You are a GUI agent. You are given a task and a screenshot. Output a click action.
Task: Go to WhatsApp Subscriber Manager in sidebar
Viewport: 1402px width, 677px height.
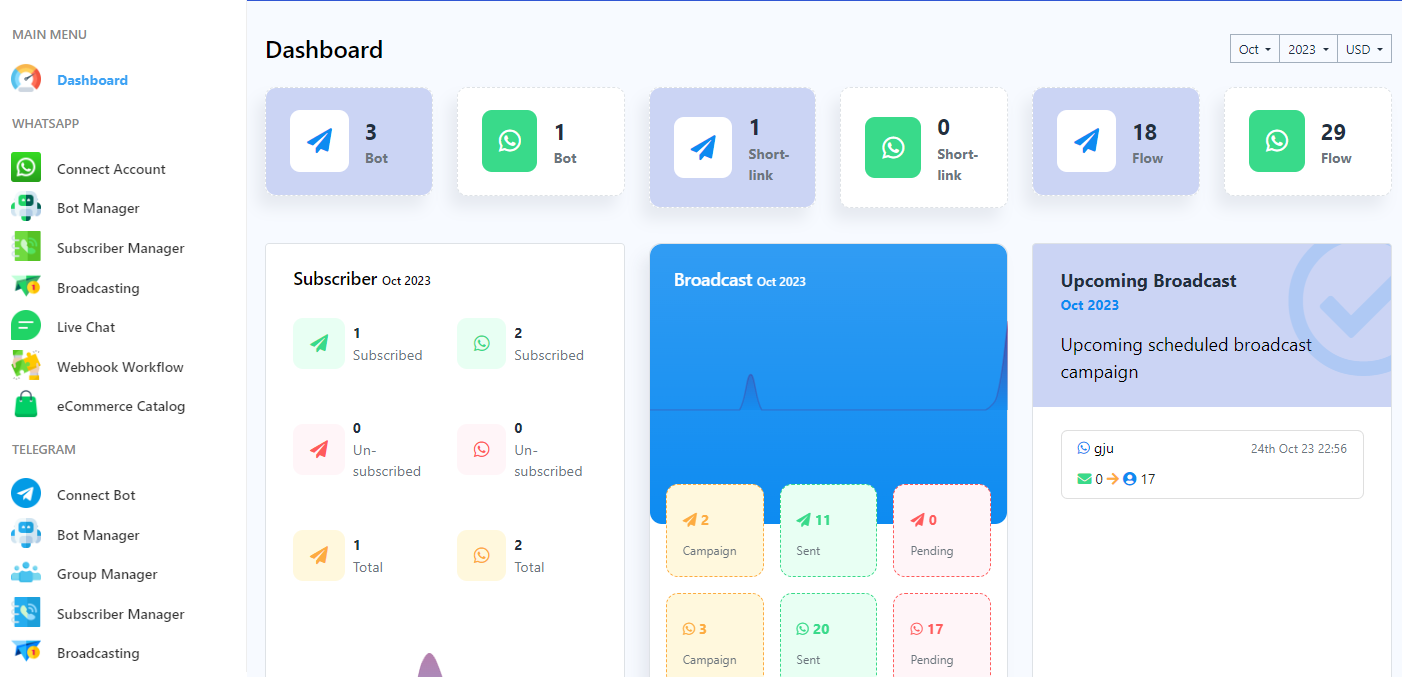pyautogui.click(x=120, y=248)
